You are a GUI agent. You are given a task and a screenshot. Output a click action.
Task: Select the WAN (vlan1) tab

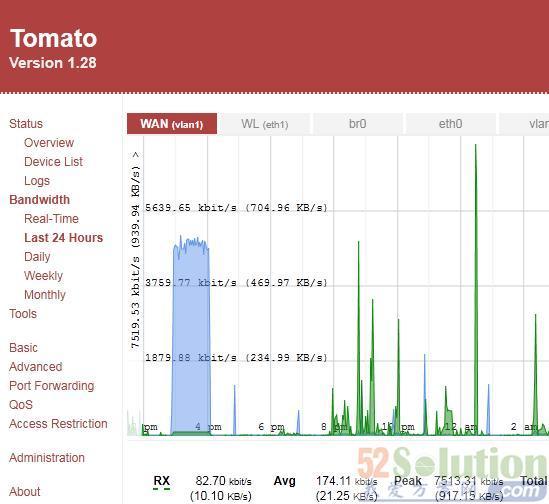click(x=172, y=124)
